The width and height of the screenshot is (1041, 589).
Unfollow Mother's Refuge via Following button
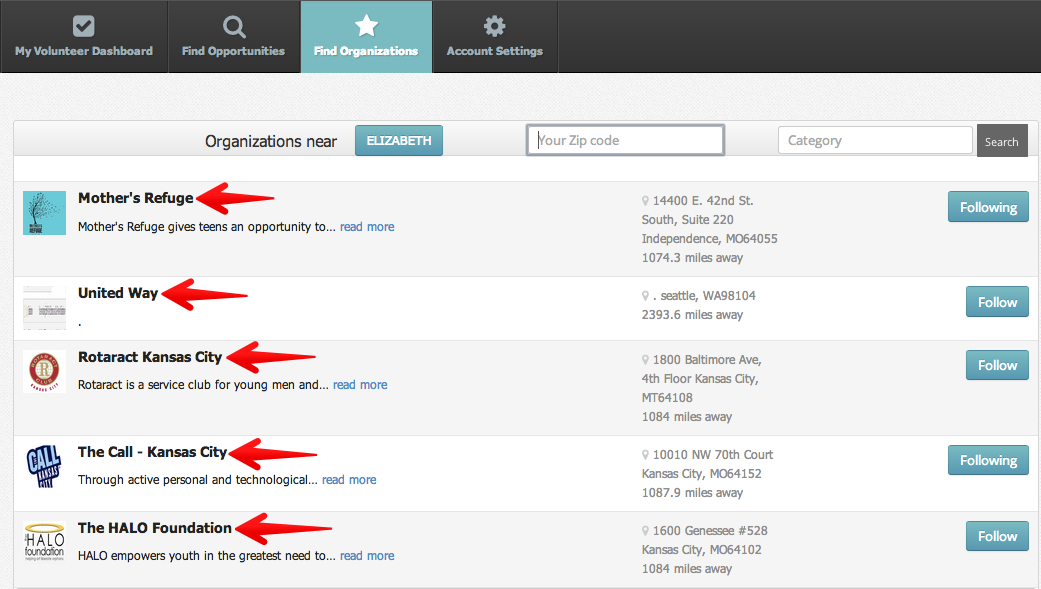(x=987, y=208)
